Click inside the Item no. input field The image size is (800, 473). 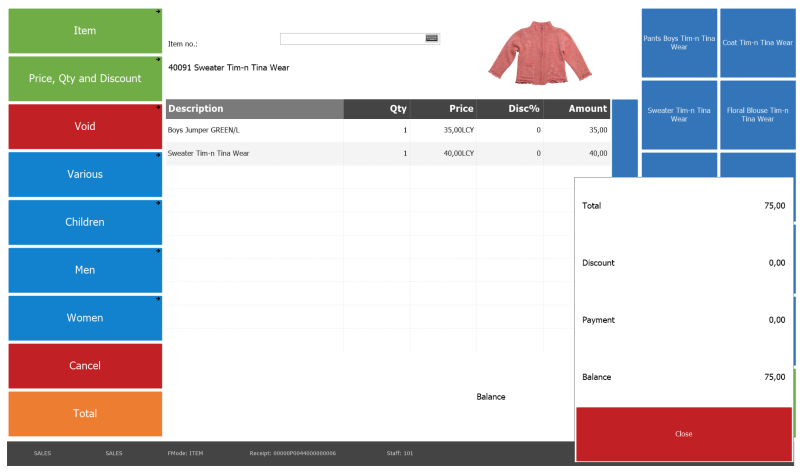click(352, 38)
